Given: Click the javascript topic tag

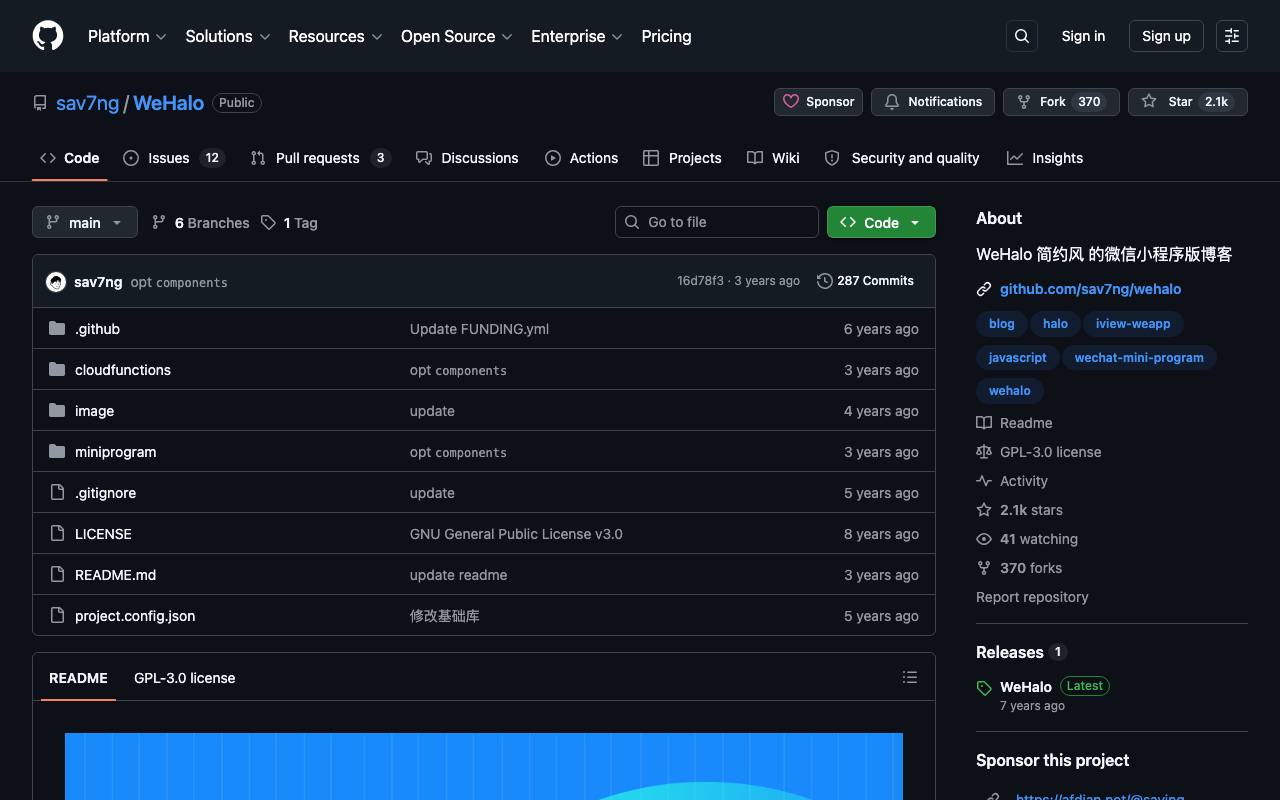Looking at the screenshot, I should (1017, 357).
